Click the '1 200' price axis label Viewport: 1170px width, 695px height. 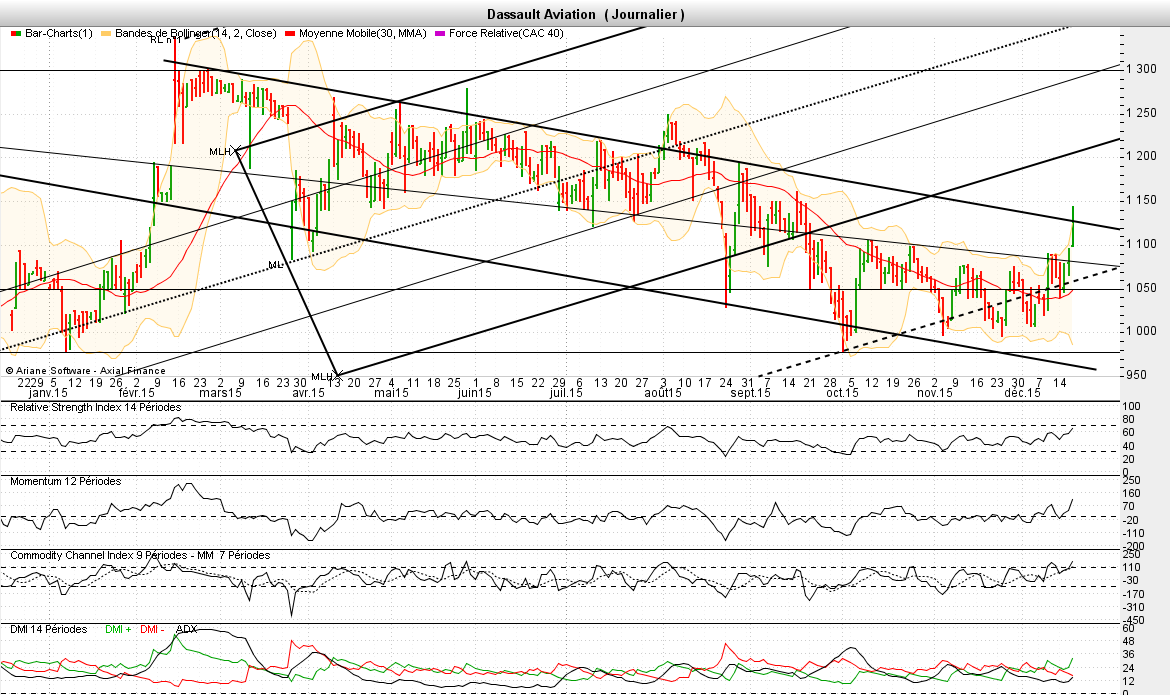click(x=1141, y=156)
